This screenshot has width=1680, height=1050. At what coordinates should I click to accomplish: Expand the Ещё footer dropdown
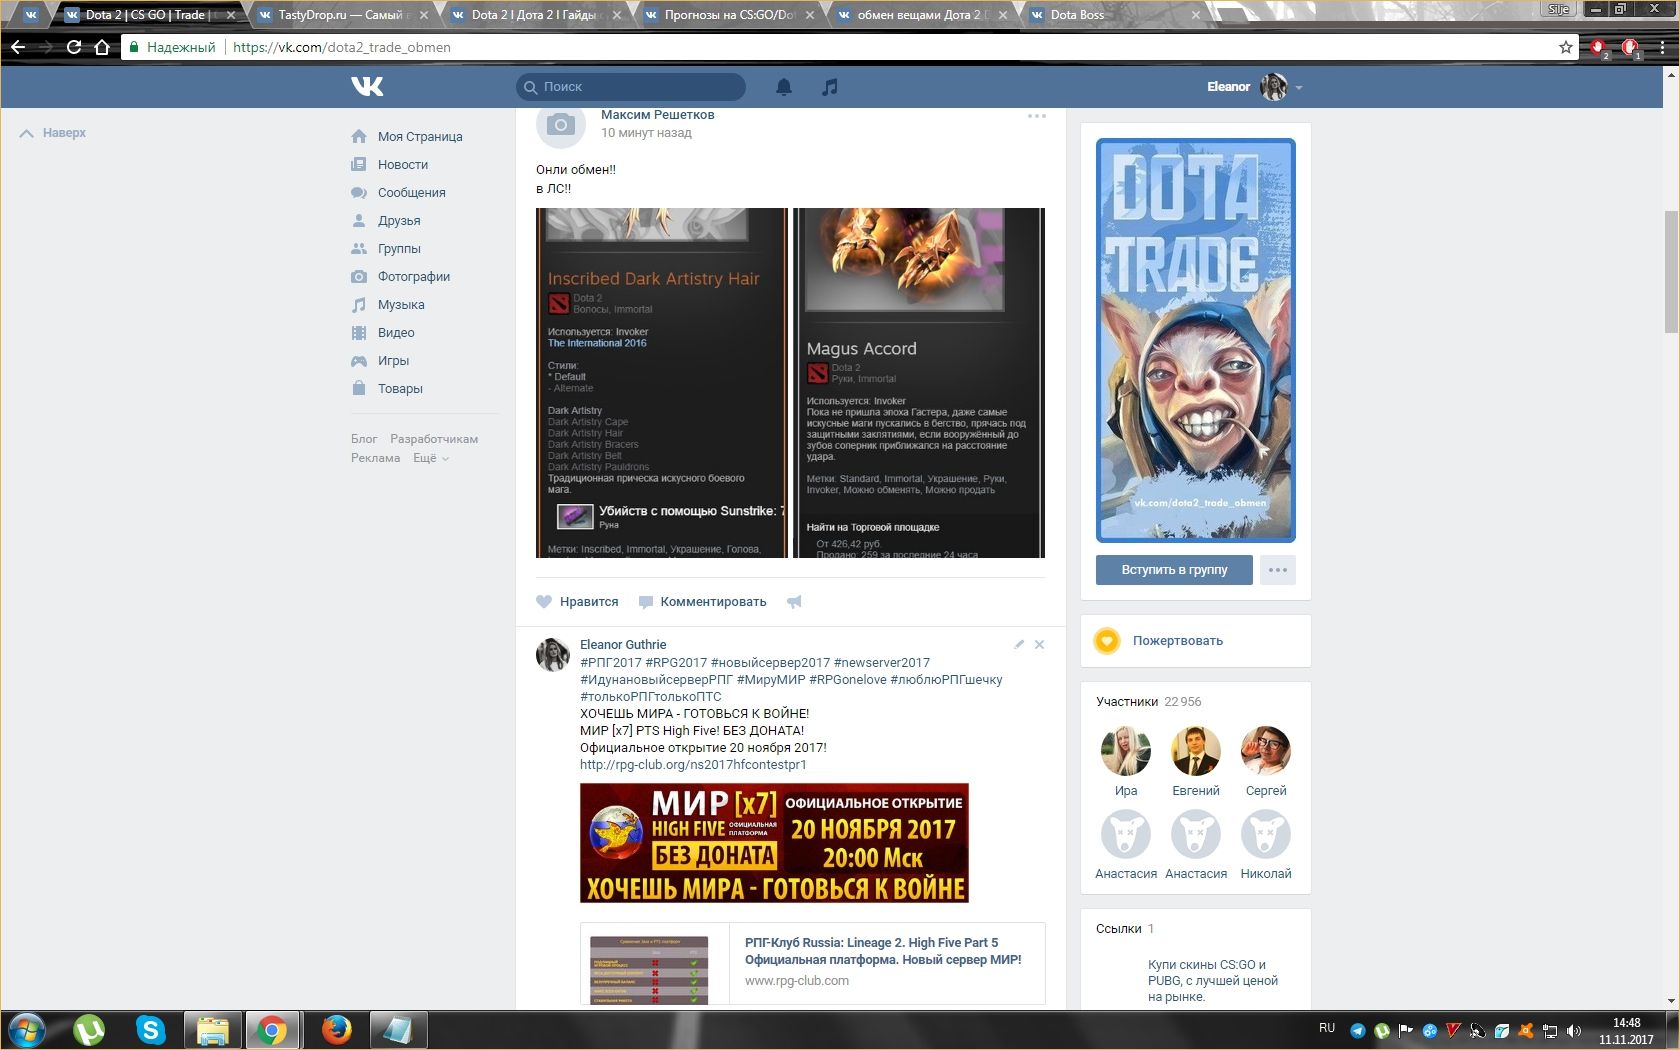(x=431, y=458)
